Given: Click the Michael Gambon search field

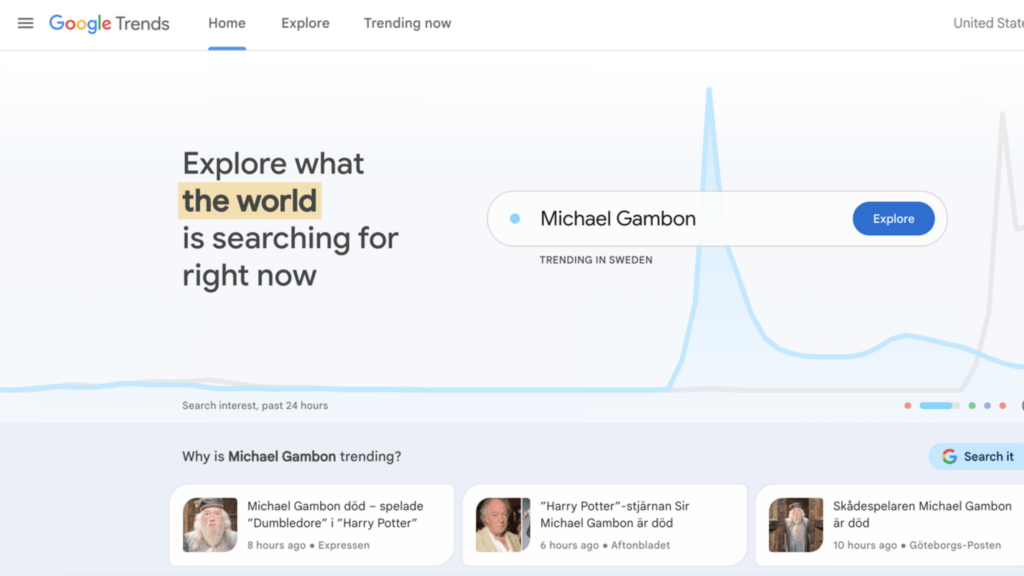Looking at the screenshot, I should coord(717,219).
